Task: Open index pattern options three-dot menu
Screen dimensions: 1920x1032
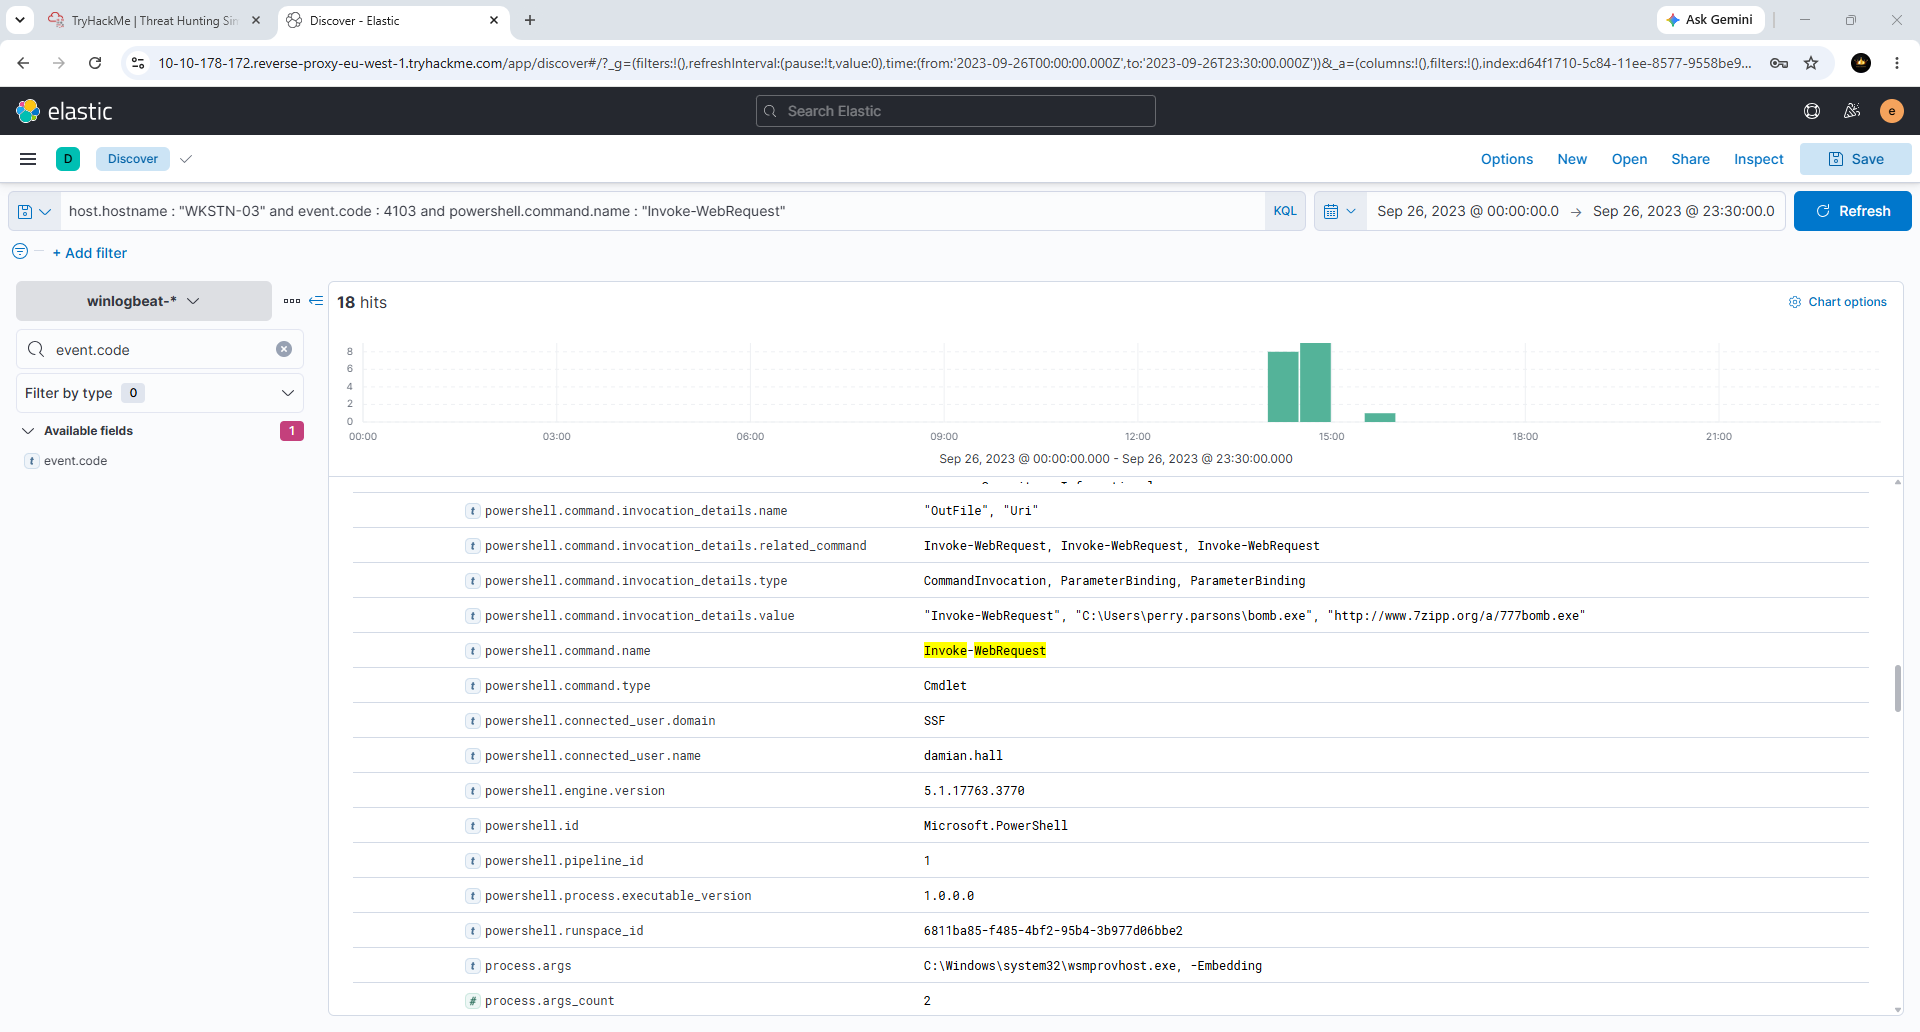Action: (x=292, y=301)
